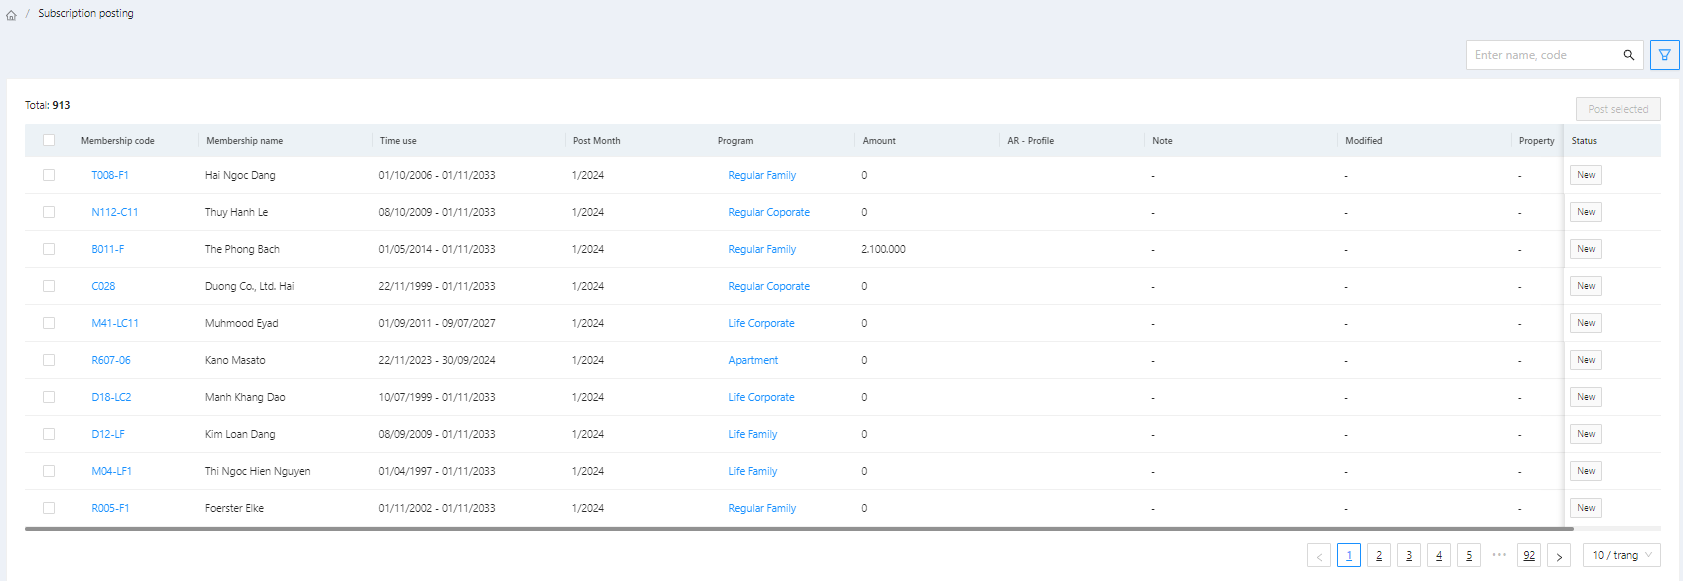This screenshot has width=1683, height=581.
Task: Open membership code N112-C11 link
Action: point(115,212)
